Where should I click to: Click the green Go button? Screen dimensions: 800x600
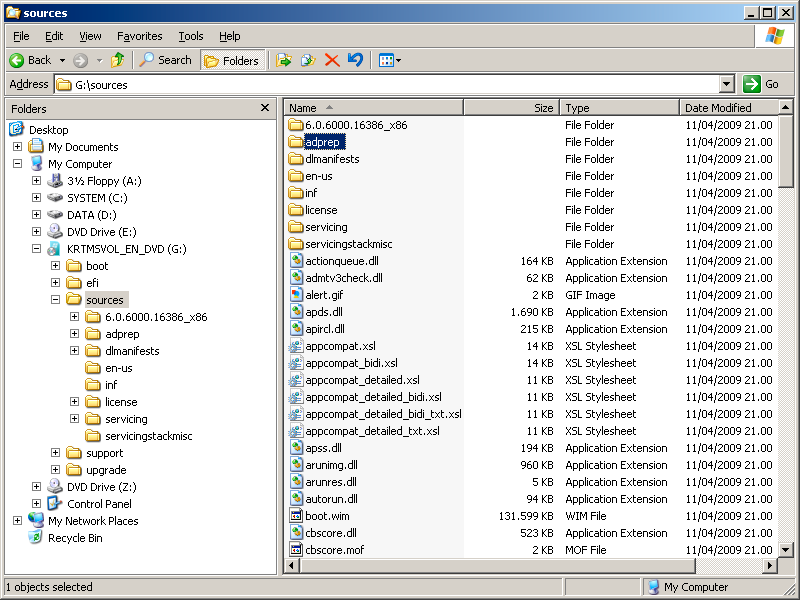point(761,84)
